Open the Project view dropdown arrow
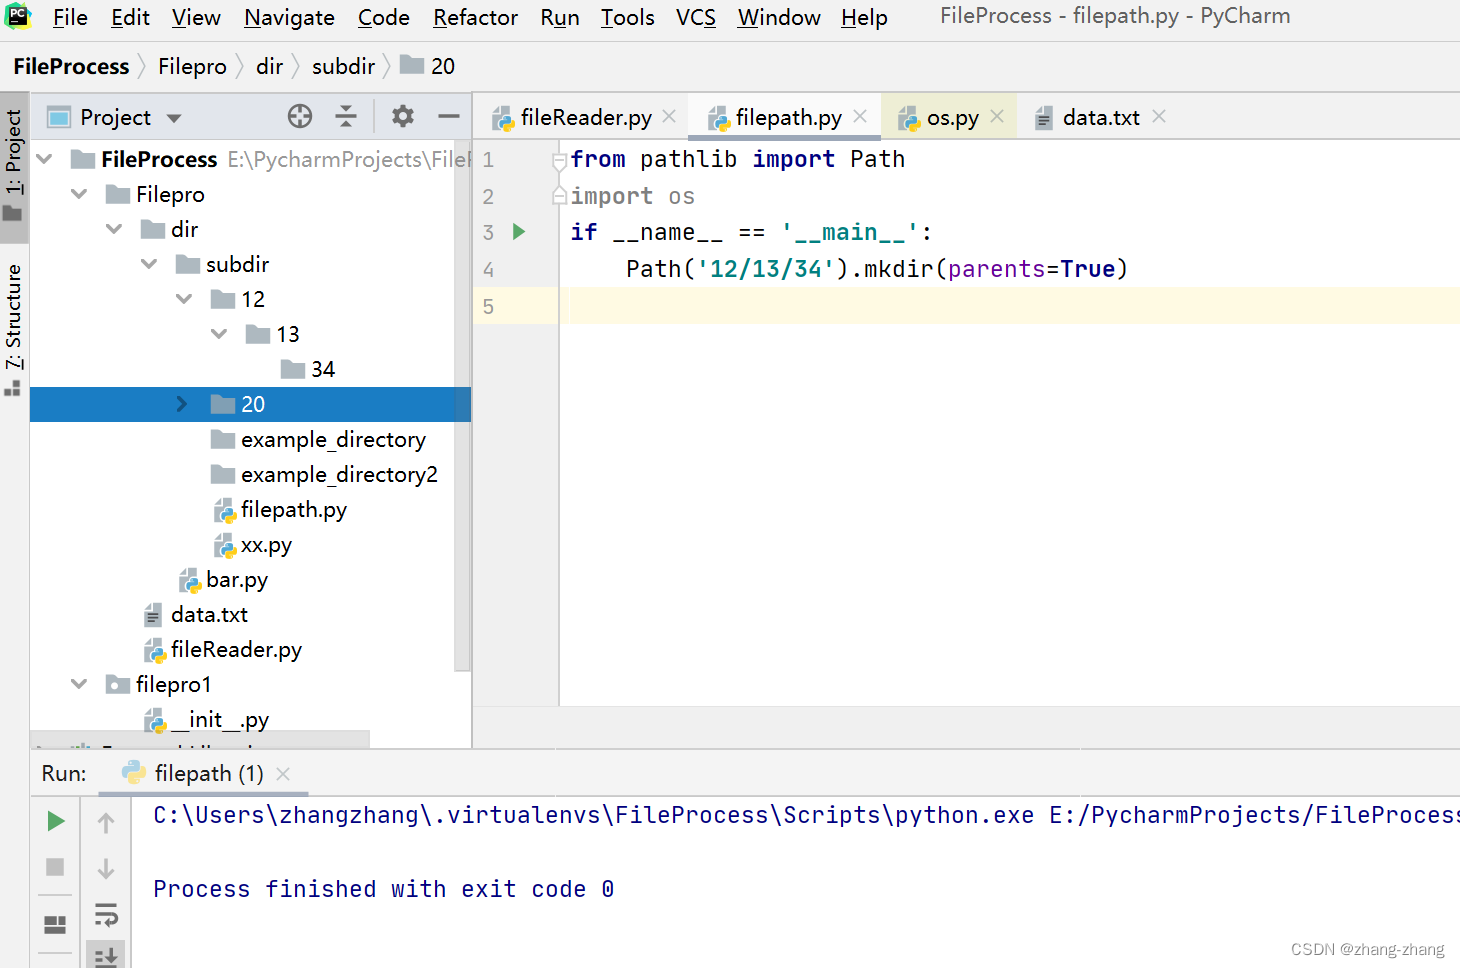The width and height of the screenshot is (1460, 968). point(174,118)
